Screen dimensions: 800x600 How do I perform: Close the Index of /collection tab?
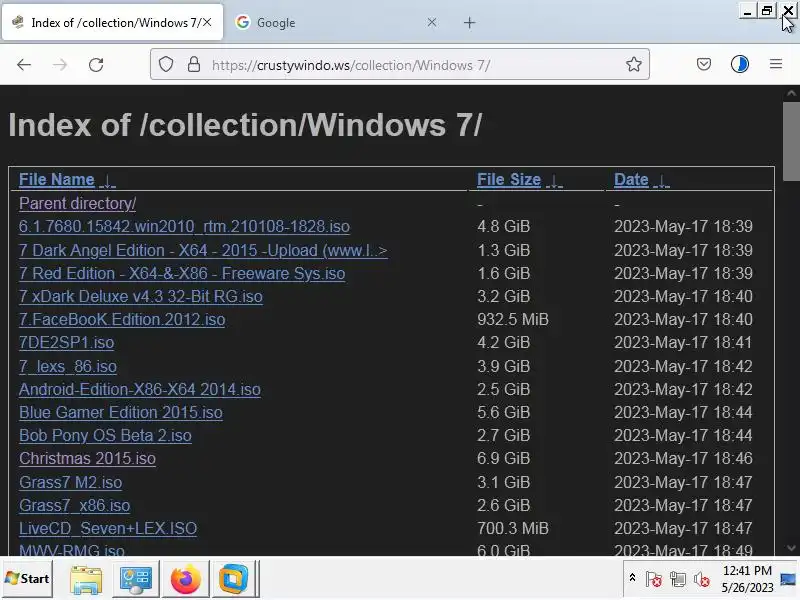(207, 22)
